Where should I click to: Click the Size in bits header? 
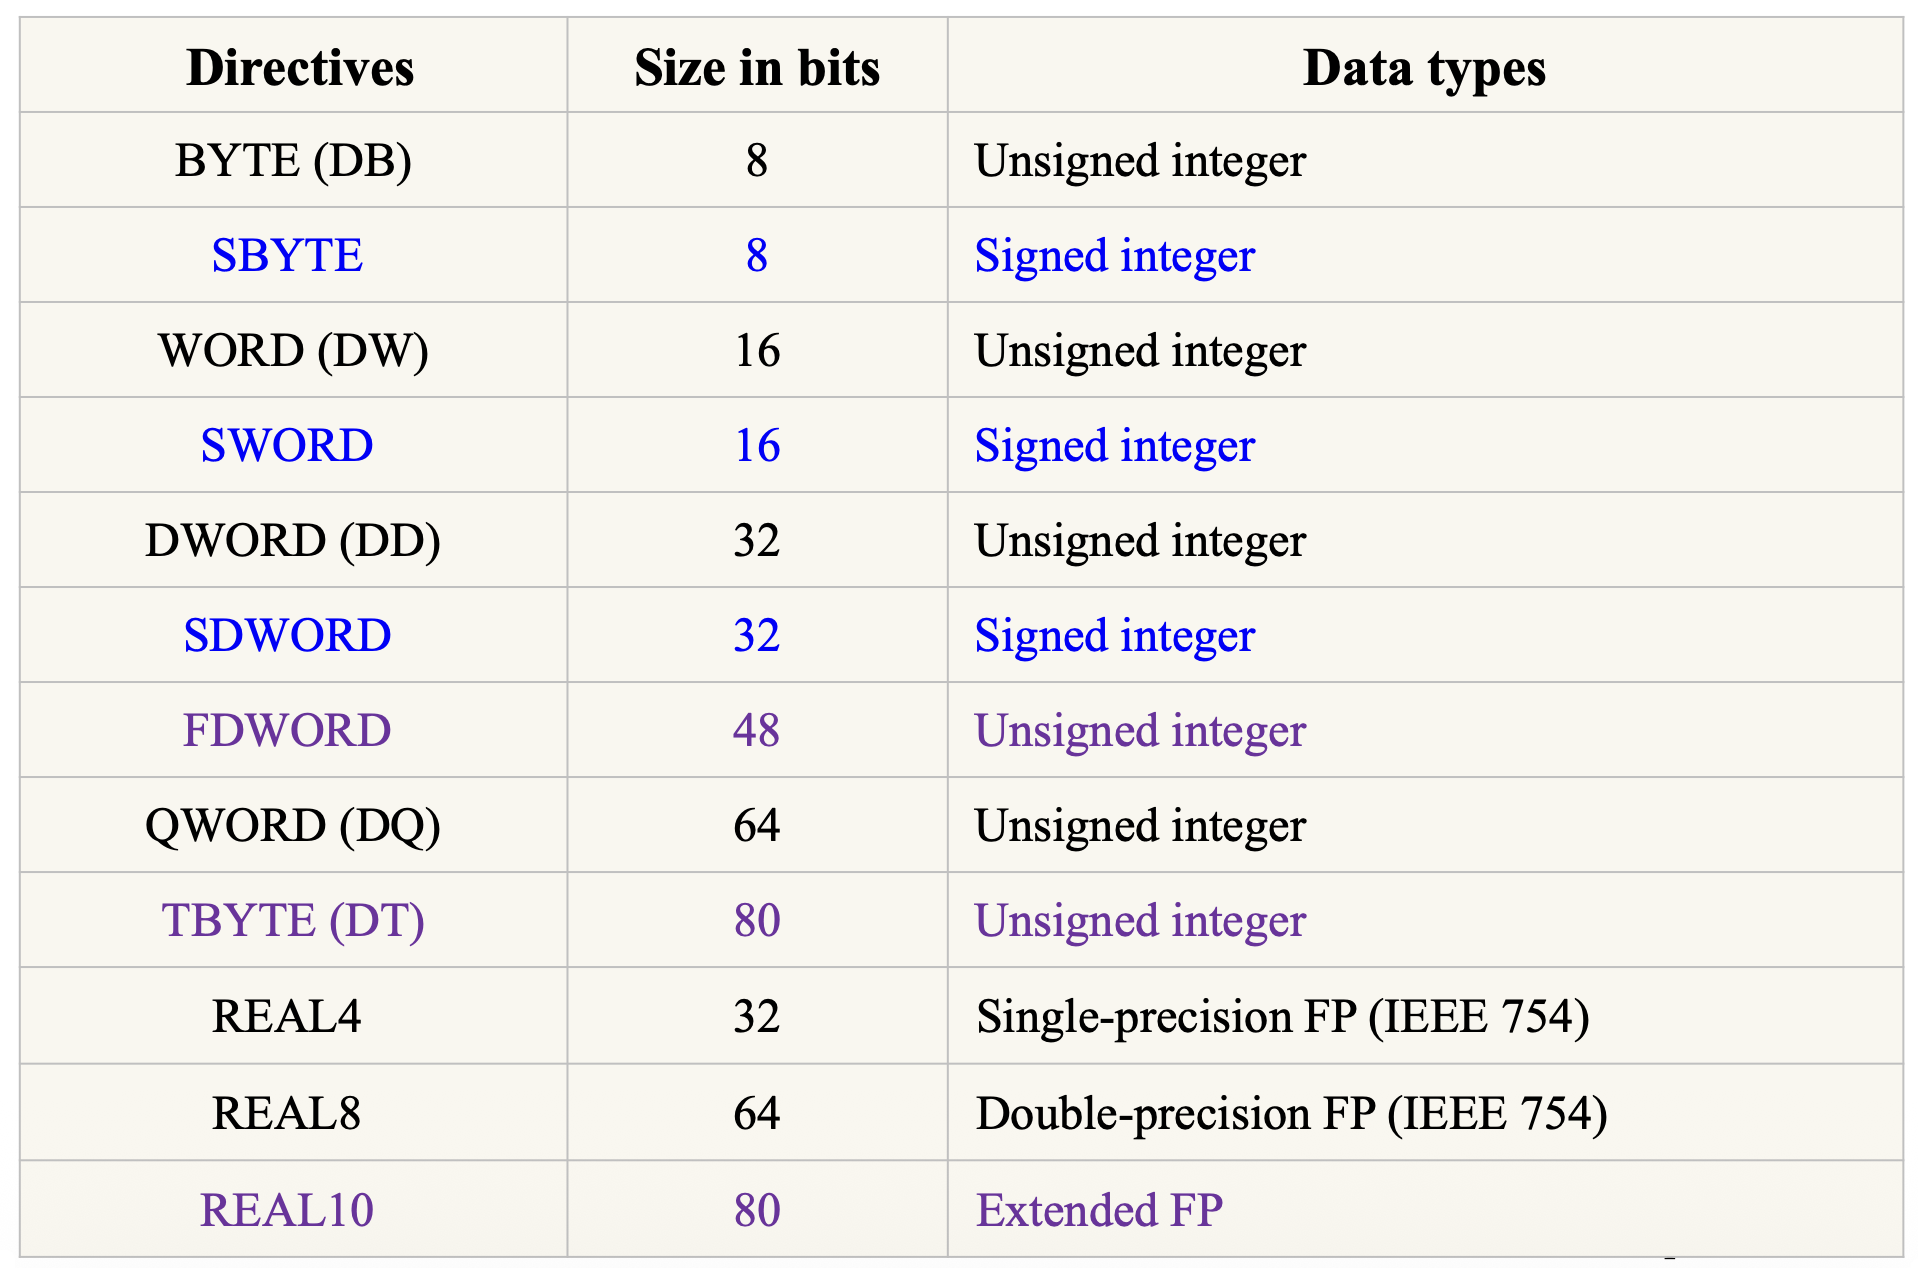[756, 68]
